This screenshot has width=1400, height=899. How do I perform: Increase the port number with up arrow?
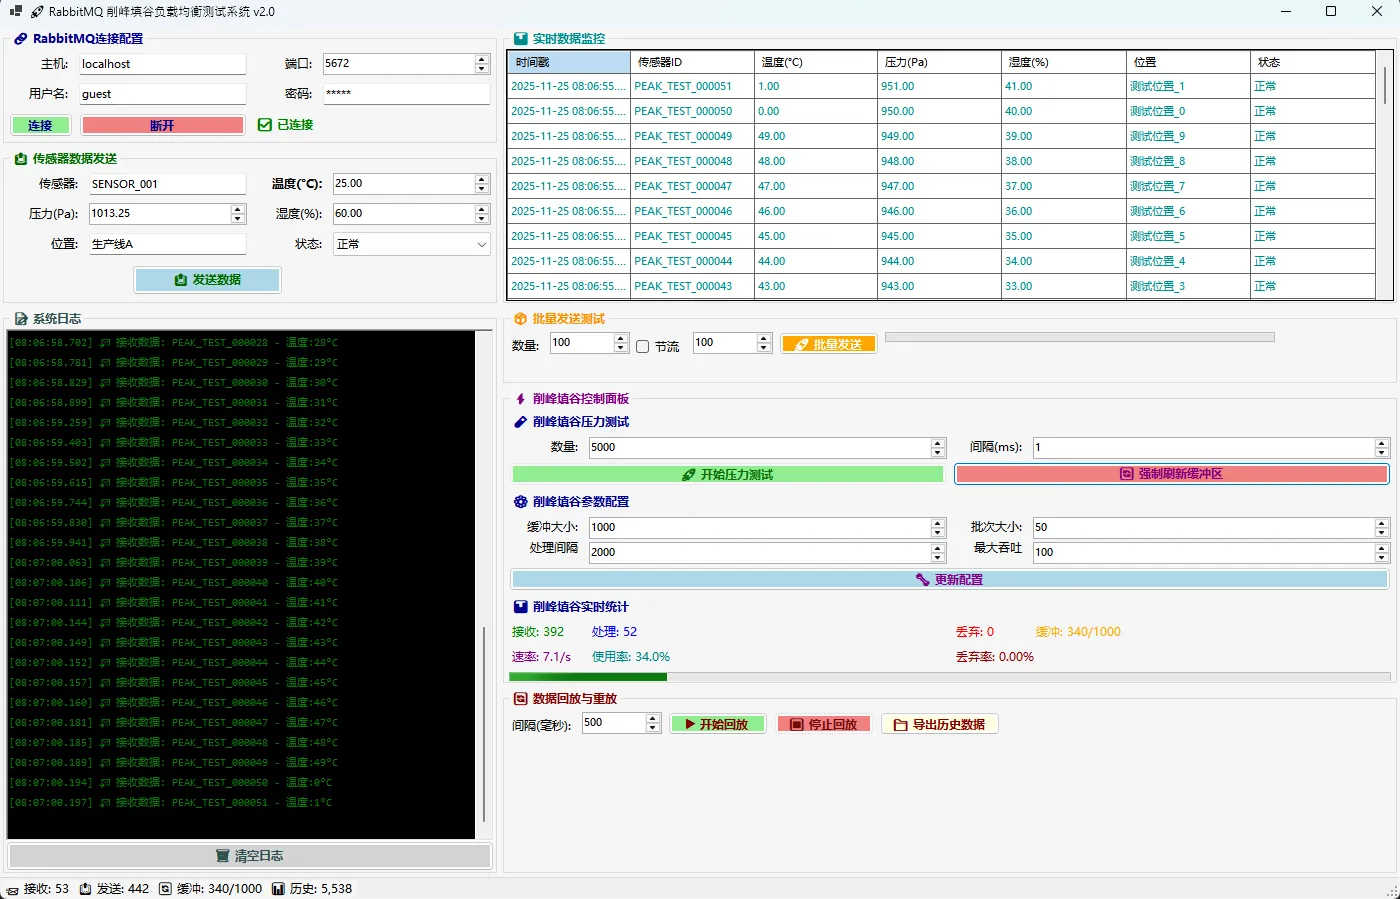(x=482, y=59)
